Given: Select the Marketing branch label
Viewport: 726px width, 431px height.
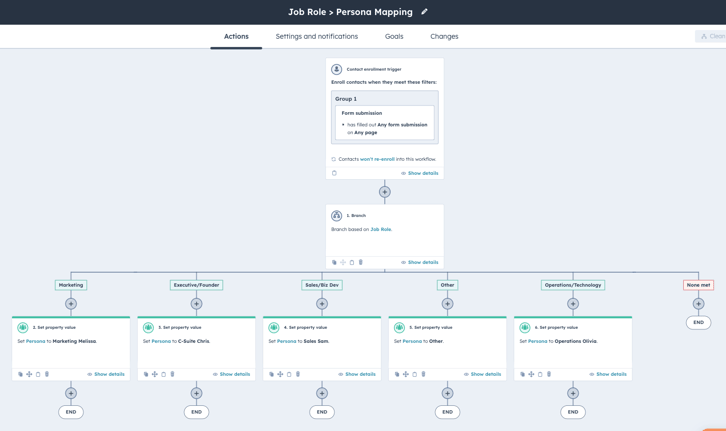Looking at the screenshot, I should click(71, 285).
